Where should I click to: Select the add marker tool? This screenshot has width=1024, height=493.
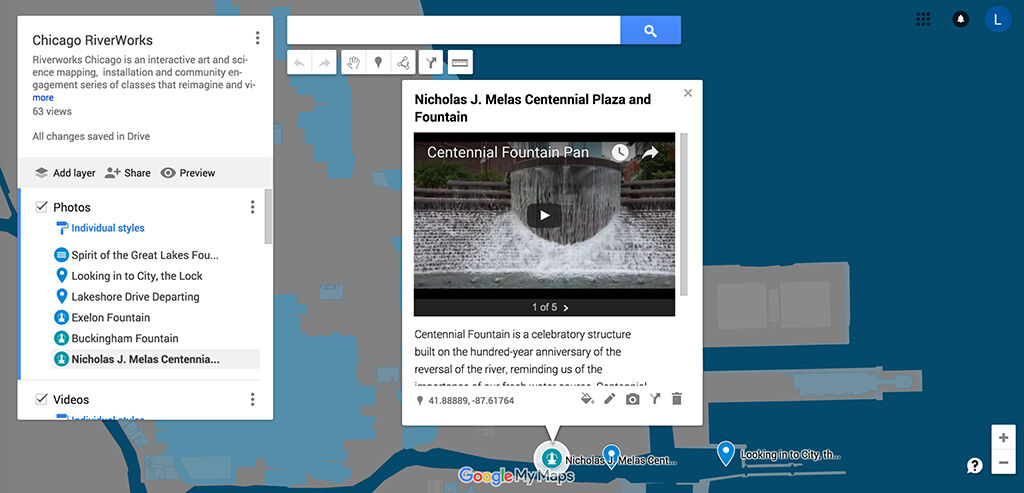pos(378,63)
